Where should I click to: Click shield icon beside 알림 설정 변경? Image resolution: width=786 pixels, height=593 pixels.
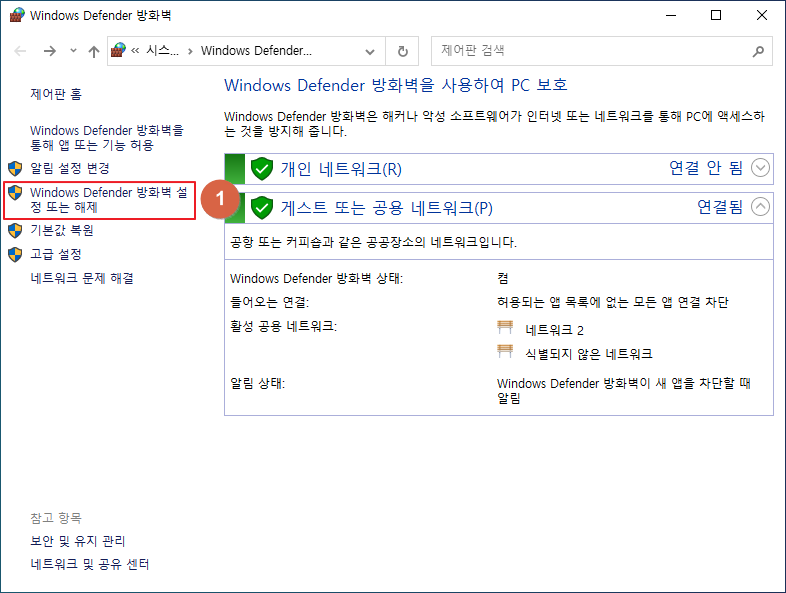15,168
